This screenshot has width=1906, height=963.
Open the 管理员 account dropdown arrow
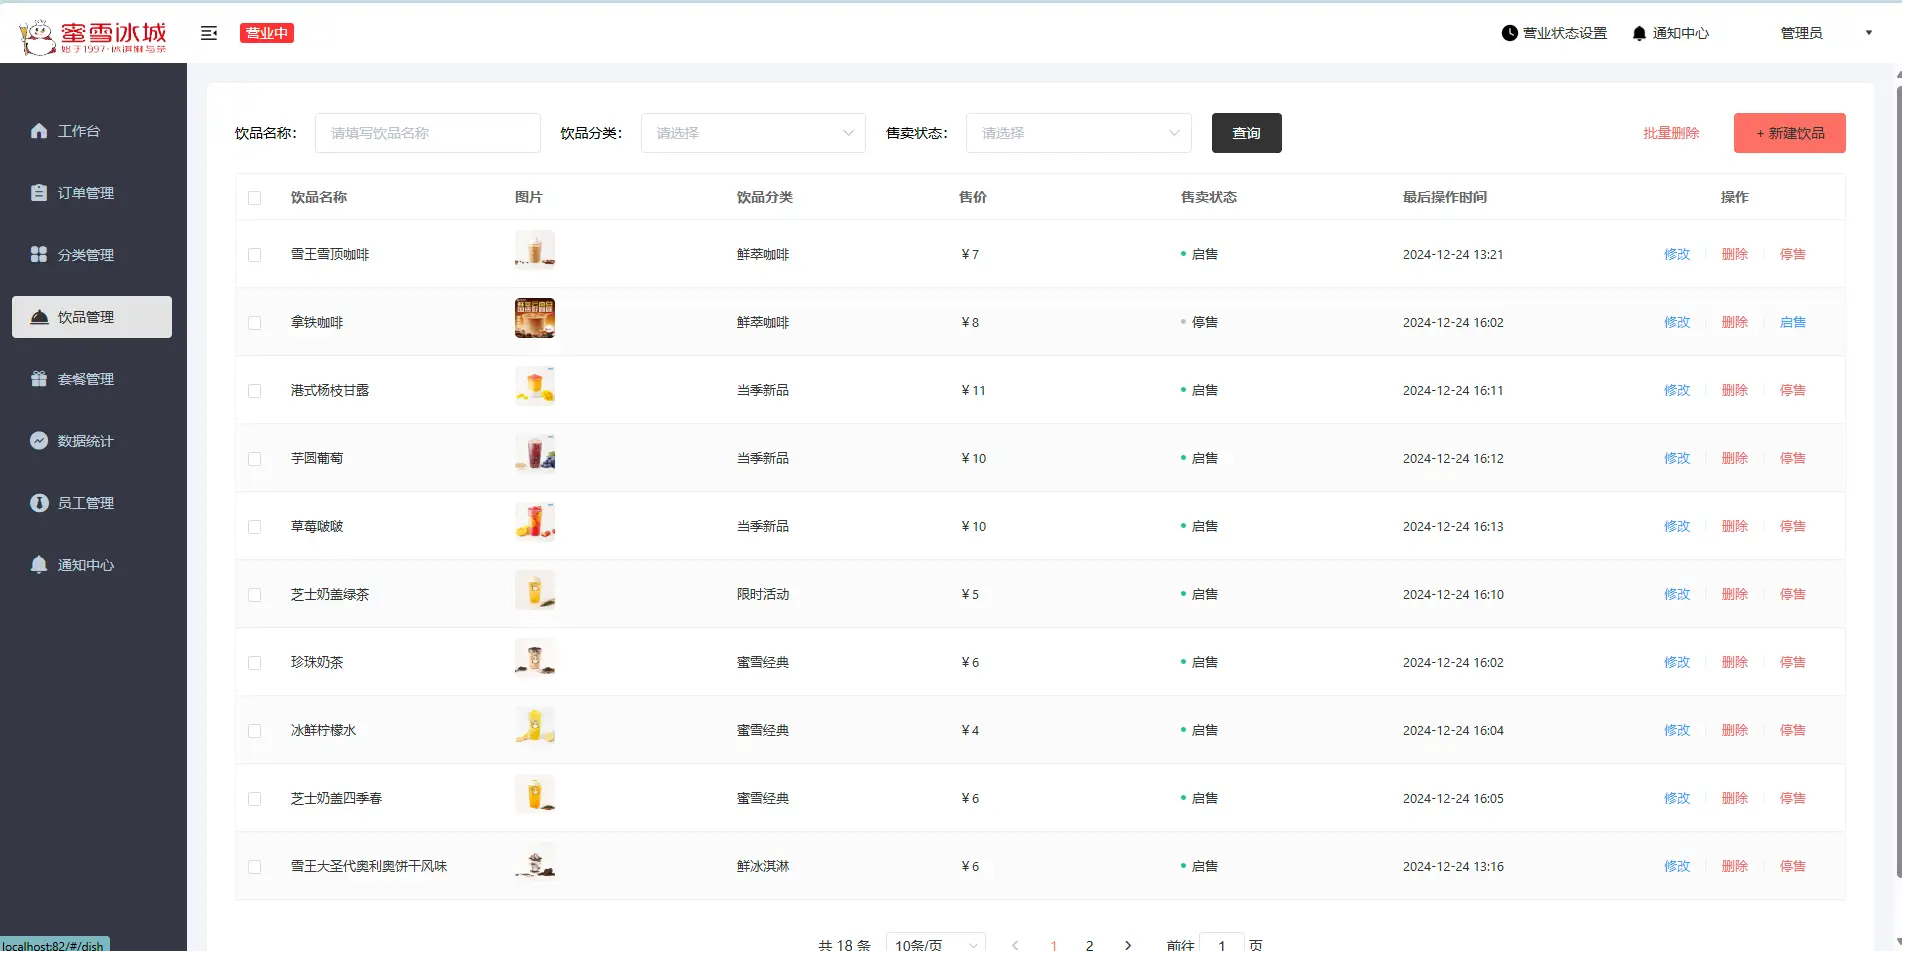click(x=1868, y=33)
